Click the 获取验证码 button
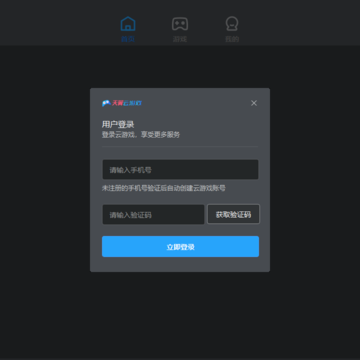This screenshot has height=360, width=360. click(233, 214)
